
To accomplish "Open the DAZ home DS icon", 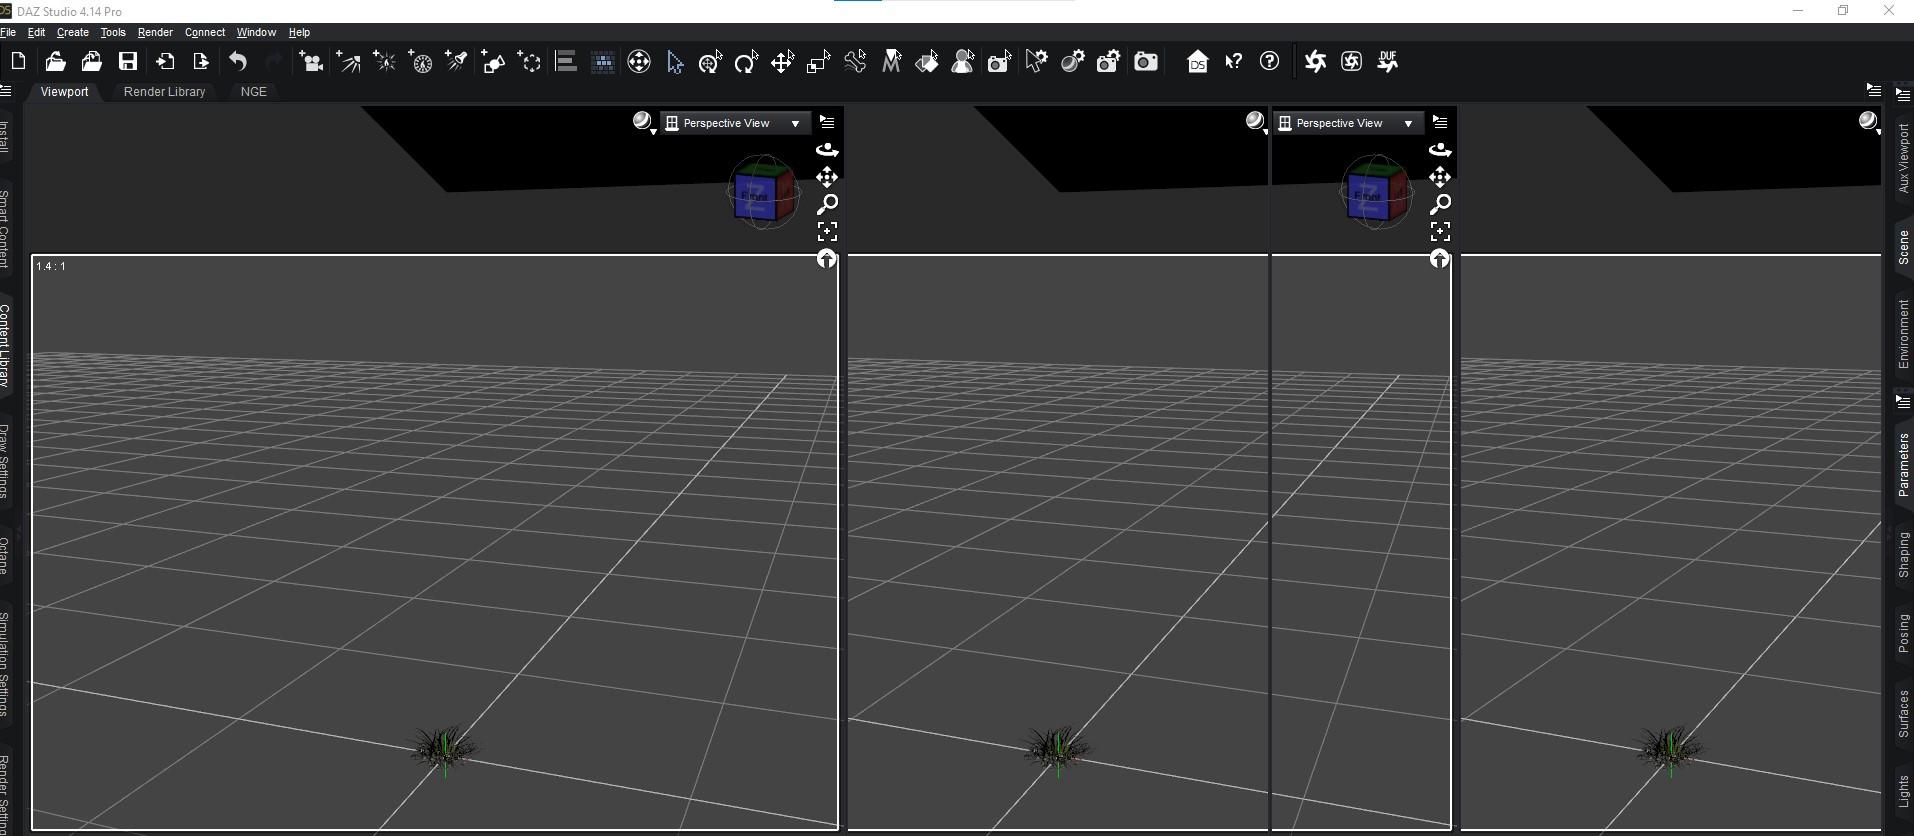I will (1197, 62).
